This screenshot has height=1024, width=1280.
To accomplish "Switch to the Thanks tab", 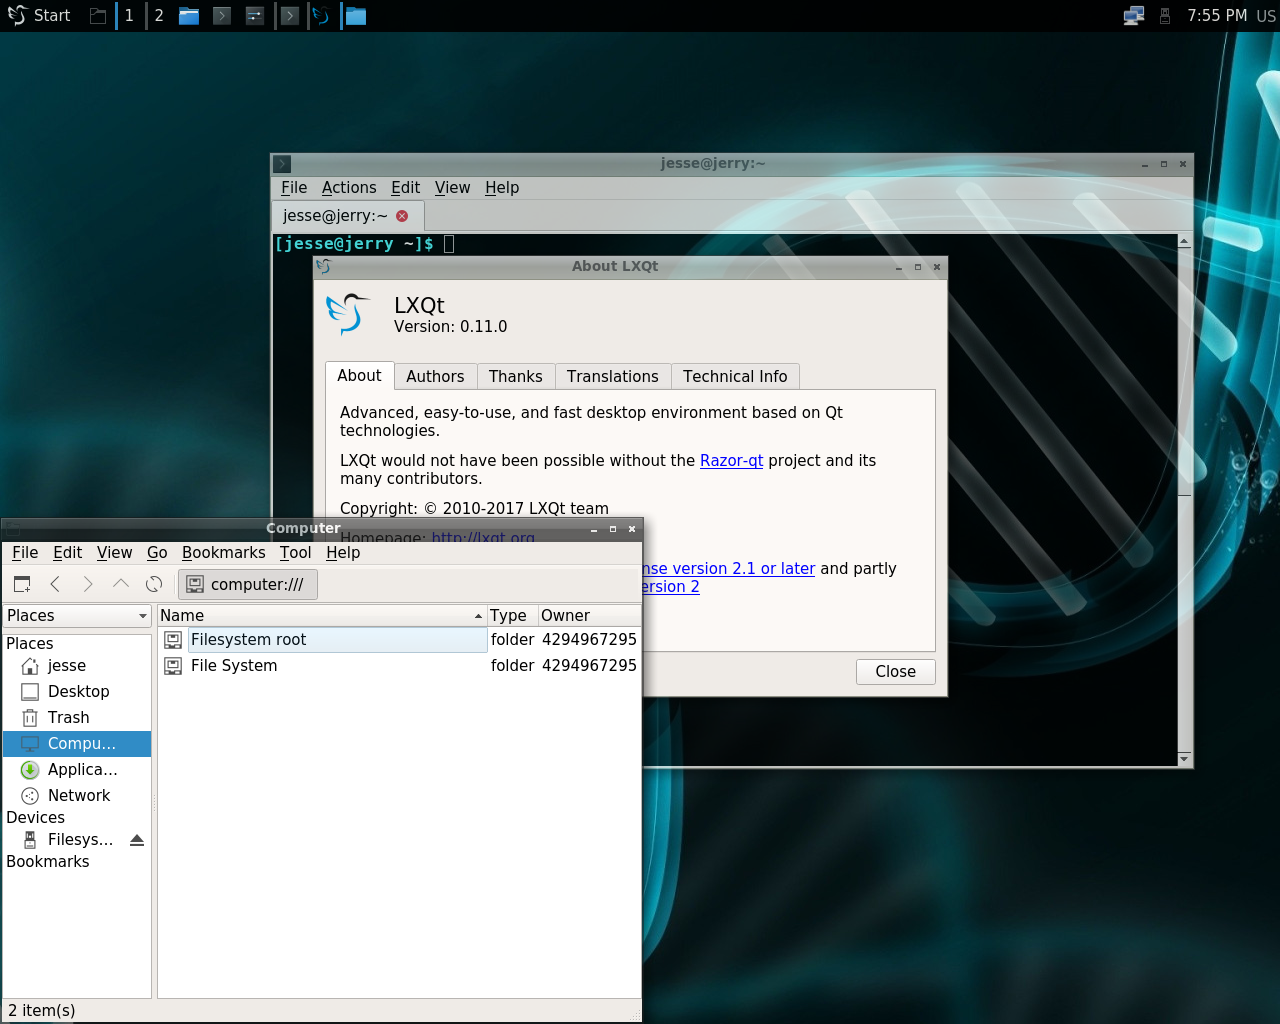I will [x=516, y=376].
